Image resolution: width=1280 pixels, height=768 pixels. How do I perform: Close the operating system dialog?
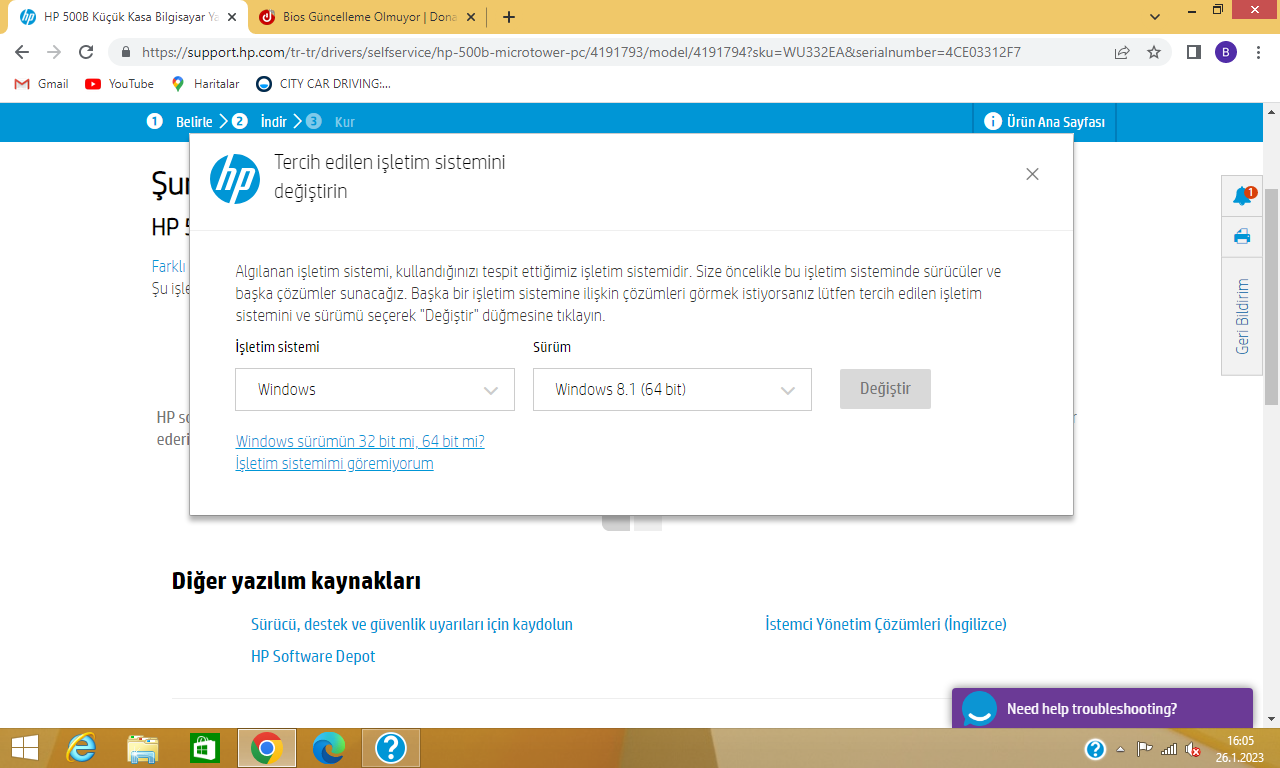[x=1032, y=174]
